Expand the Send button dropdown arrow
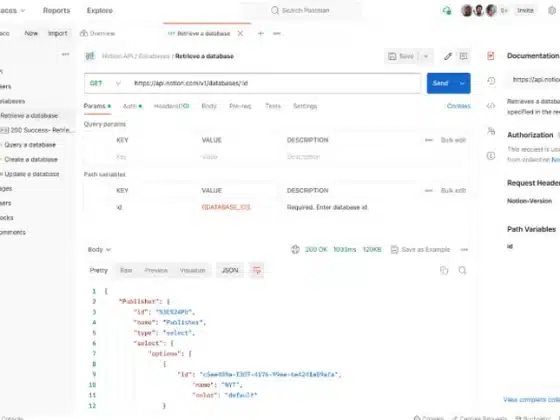The height and width of the screenshot is (420, 560). pyautogui.click(x=462, y=83)
